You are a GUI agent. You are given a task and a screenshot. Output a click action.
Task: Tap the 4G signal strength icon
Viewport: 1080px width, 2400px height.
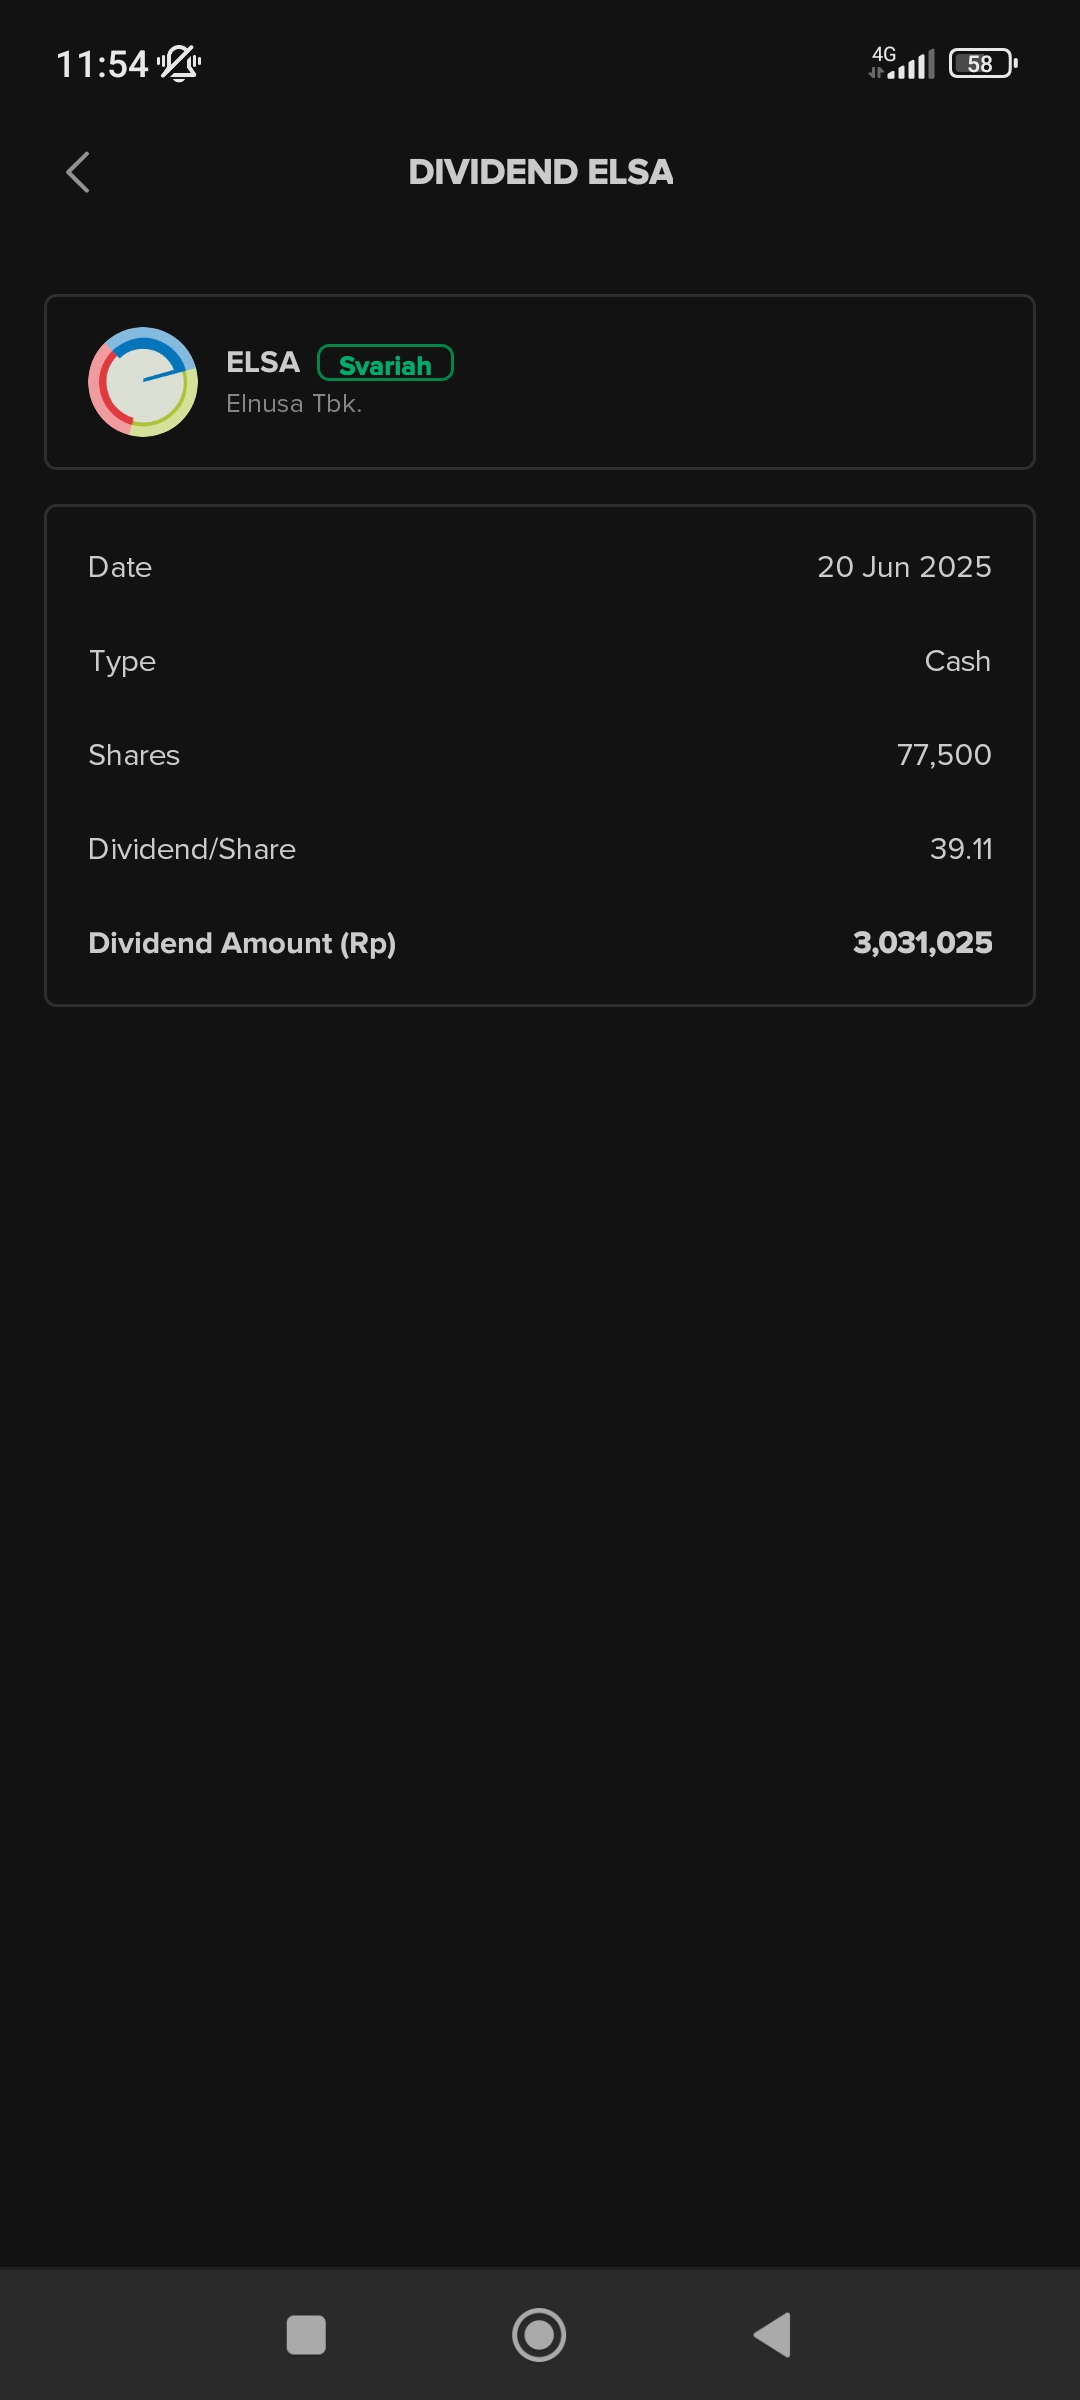[902, 63]
